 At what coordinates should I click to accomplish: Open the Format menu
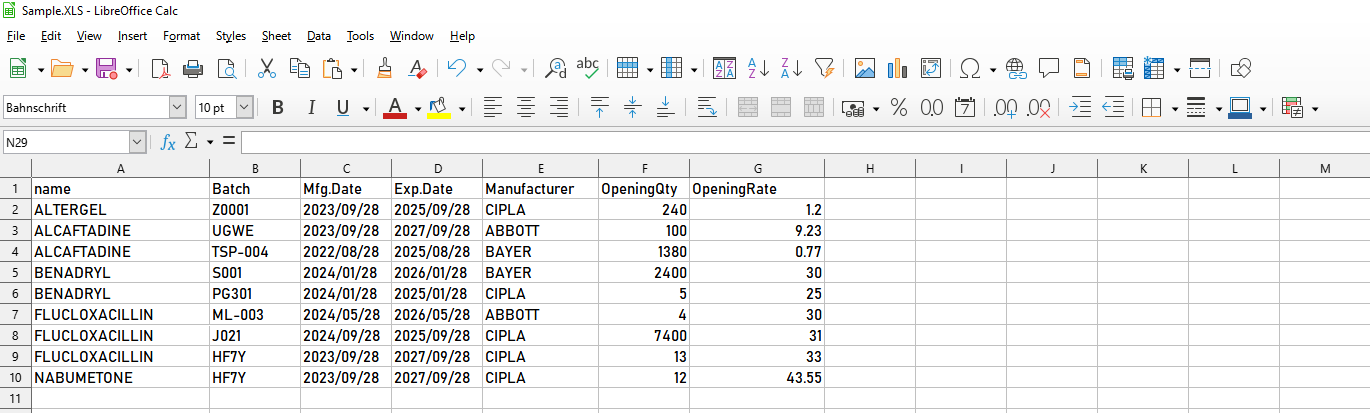coord(181,36)
